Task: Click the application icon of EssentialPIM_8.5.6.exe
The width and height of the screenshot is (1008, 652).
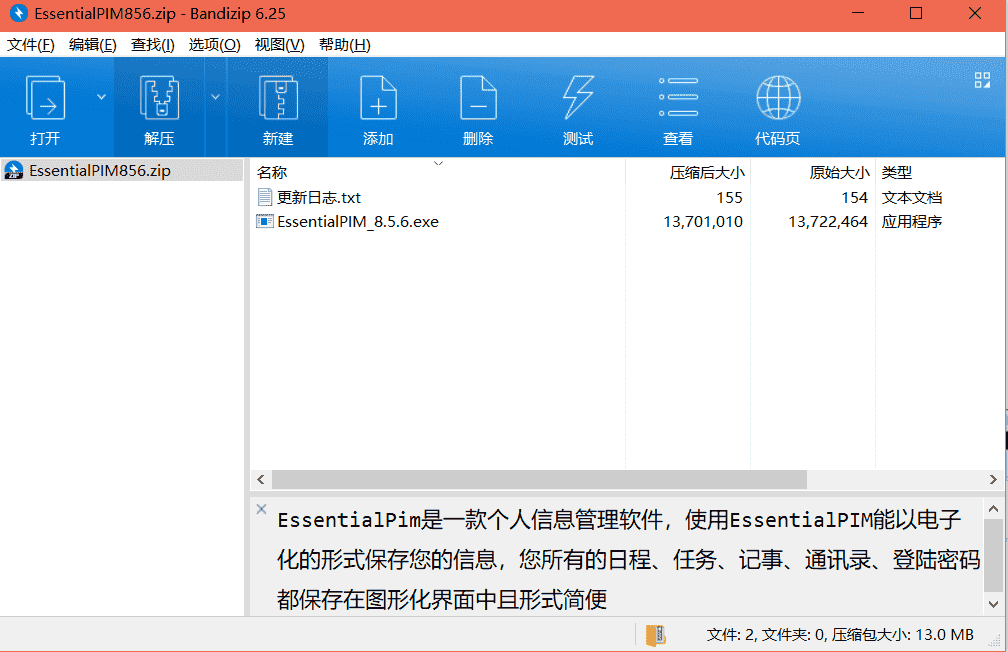Action: click(x=265, y=221)
